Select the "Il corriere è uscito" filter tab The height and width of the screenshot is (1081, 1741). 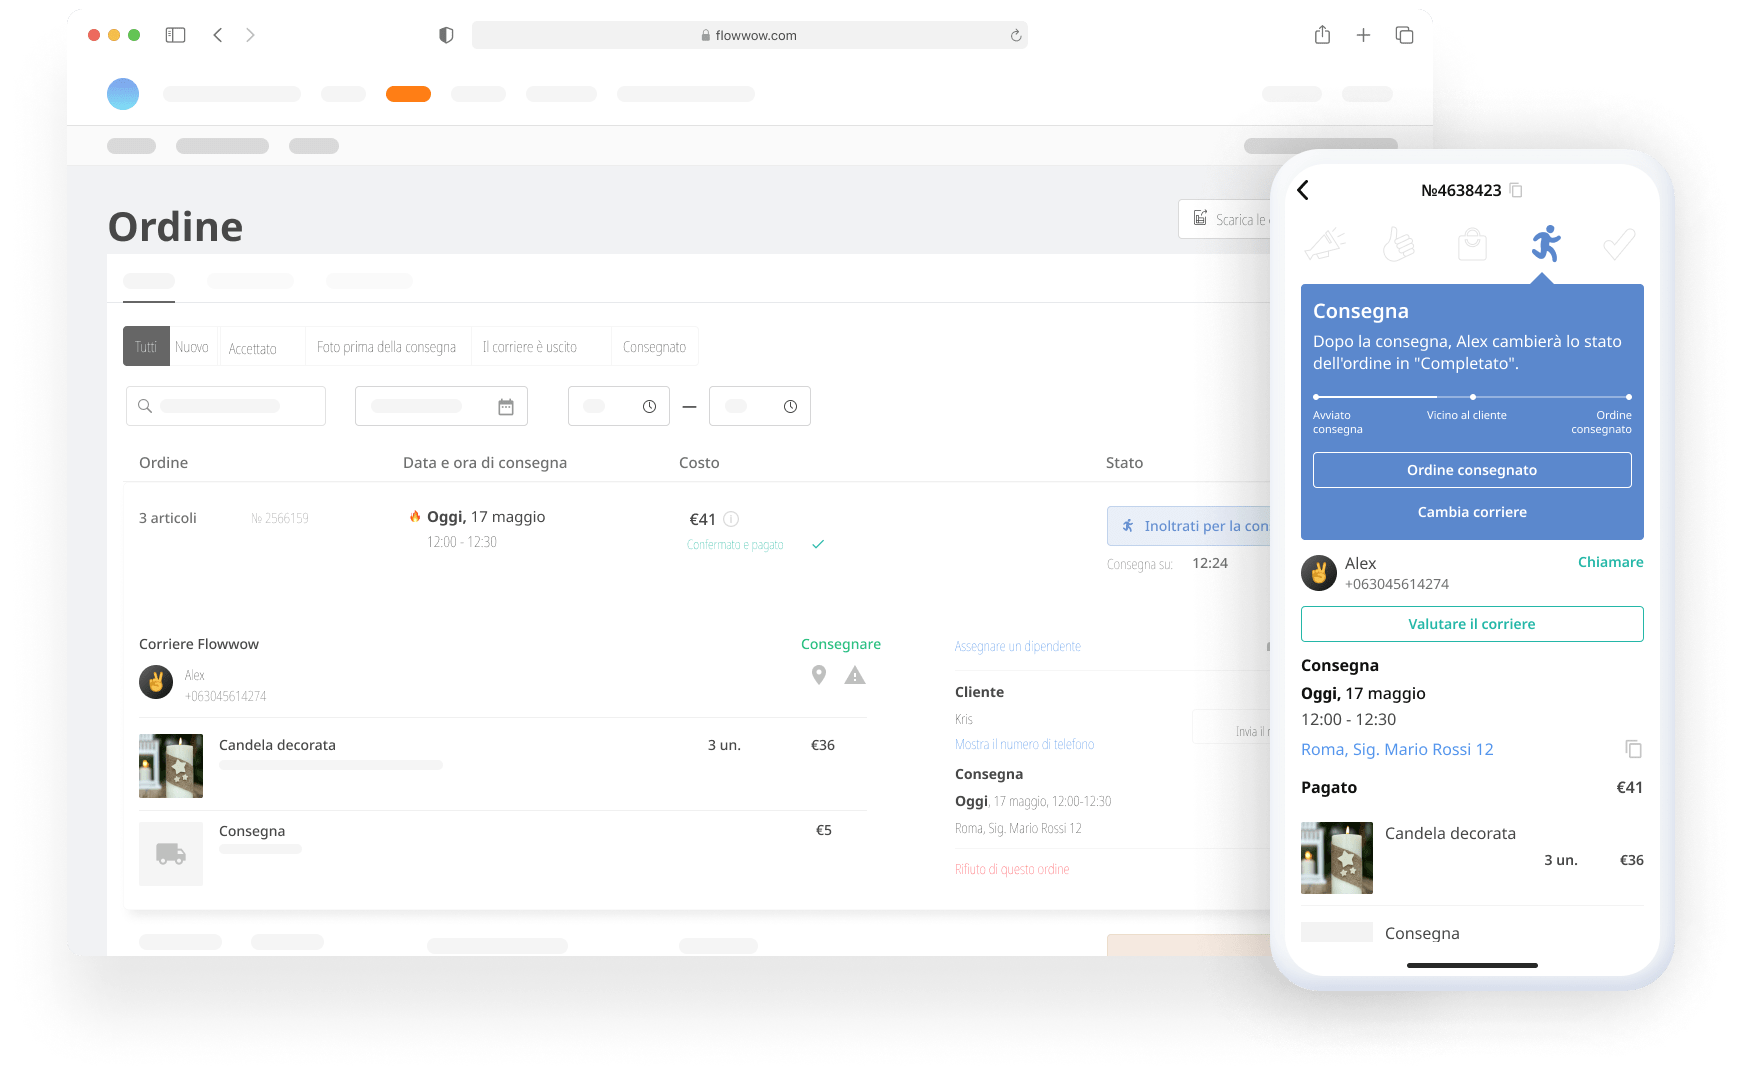tap(530, 347)
